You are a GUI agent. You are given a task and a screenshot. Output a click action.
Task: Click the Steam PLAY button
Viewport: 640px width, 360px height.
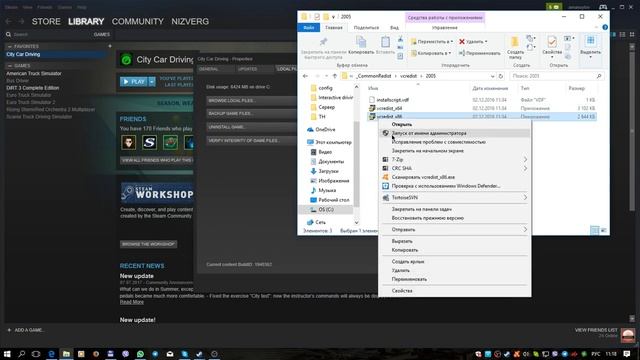134,82
